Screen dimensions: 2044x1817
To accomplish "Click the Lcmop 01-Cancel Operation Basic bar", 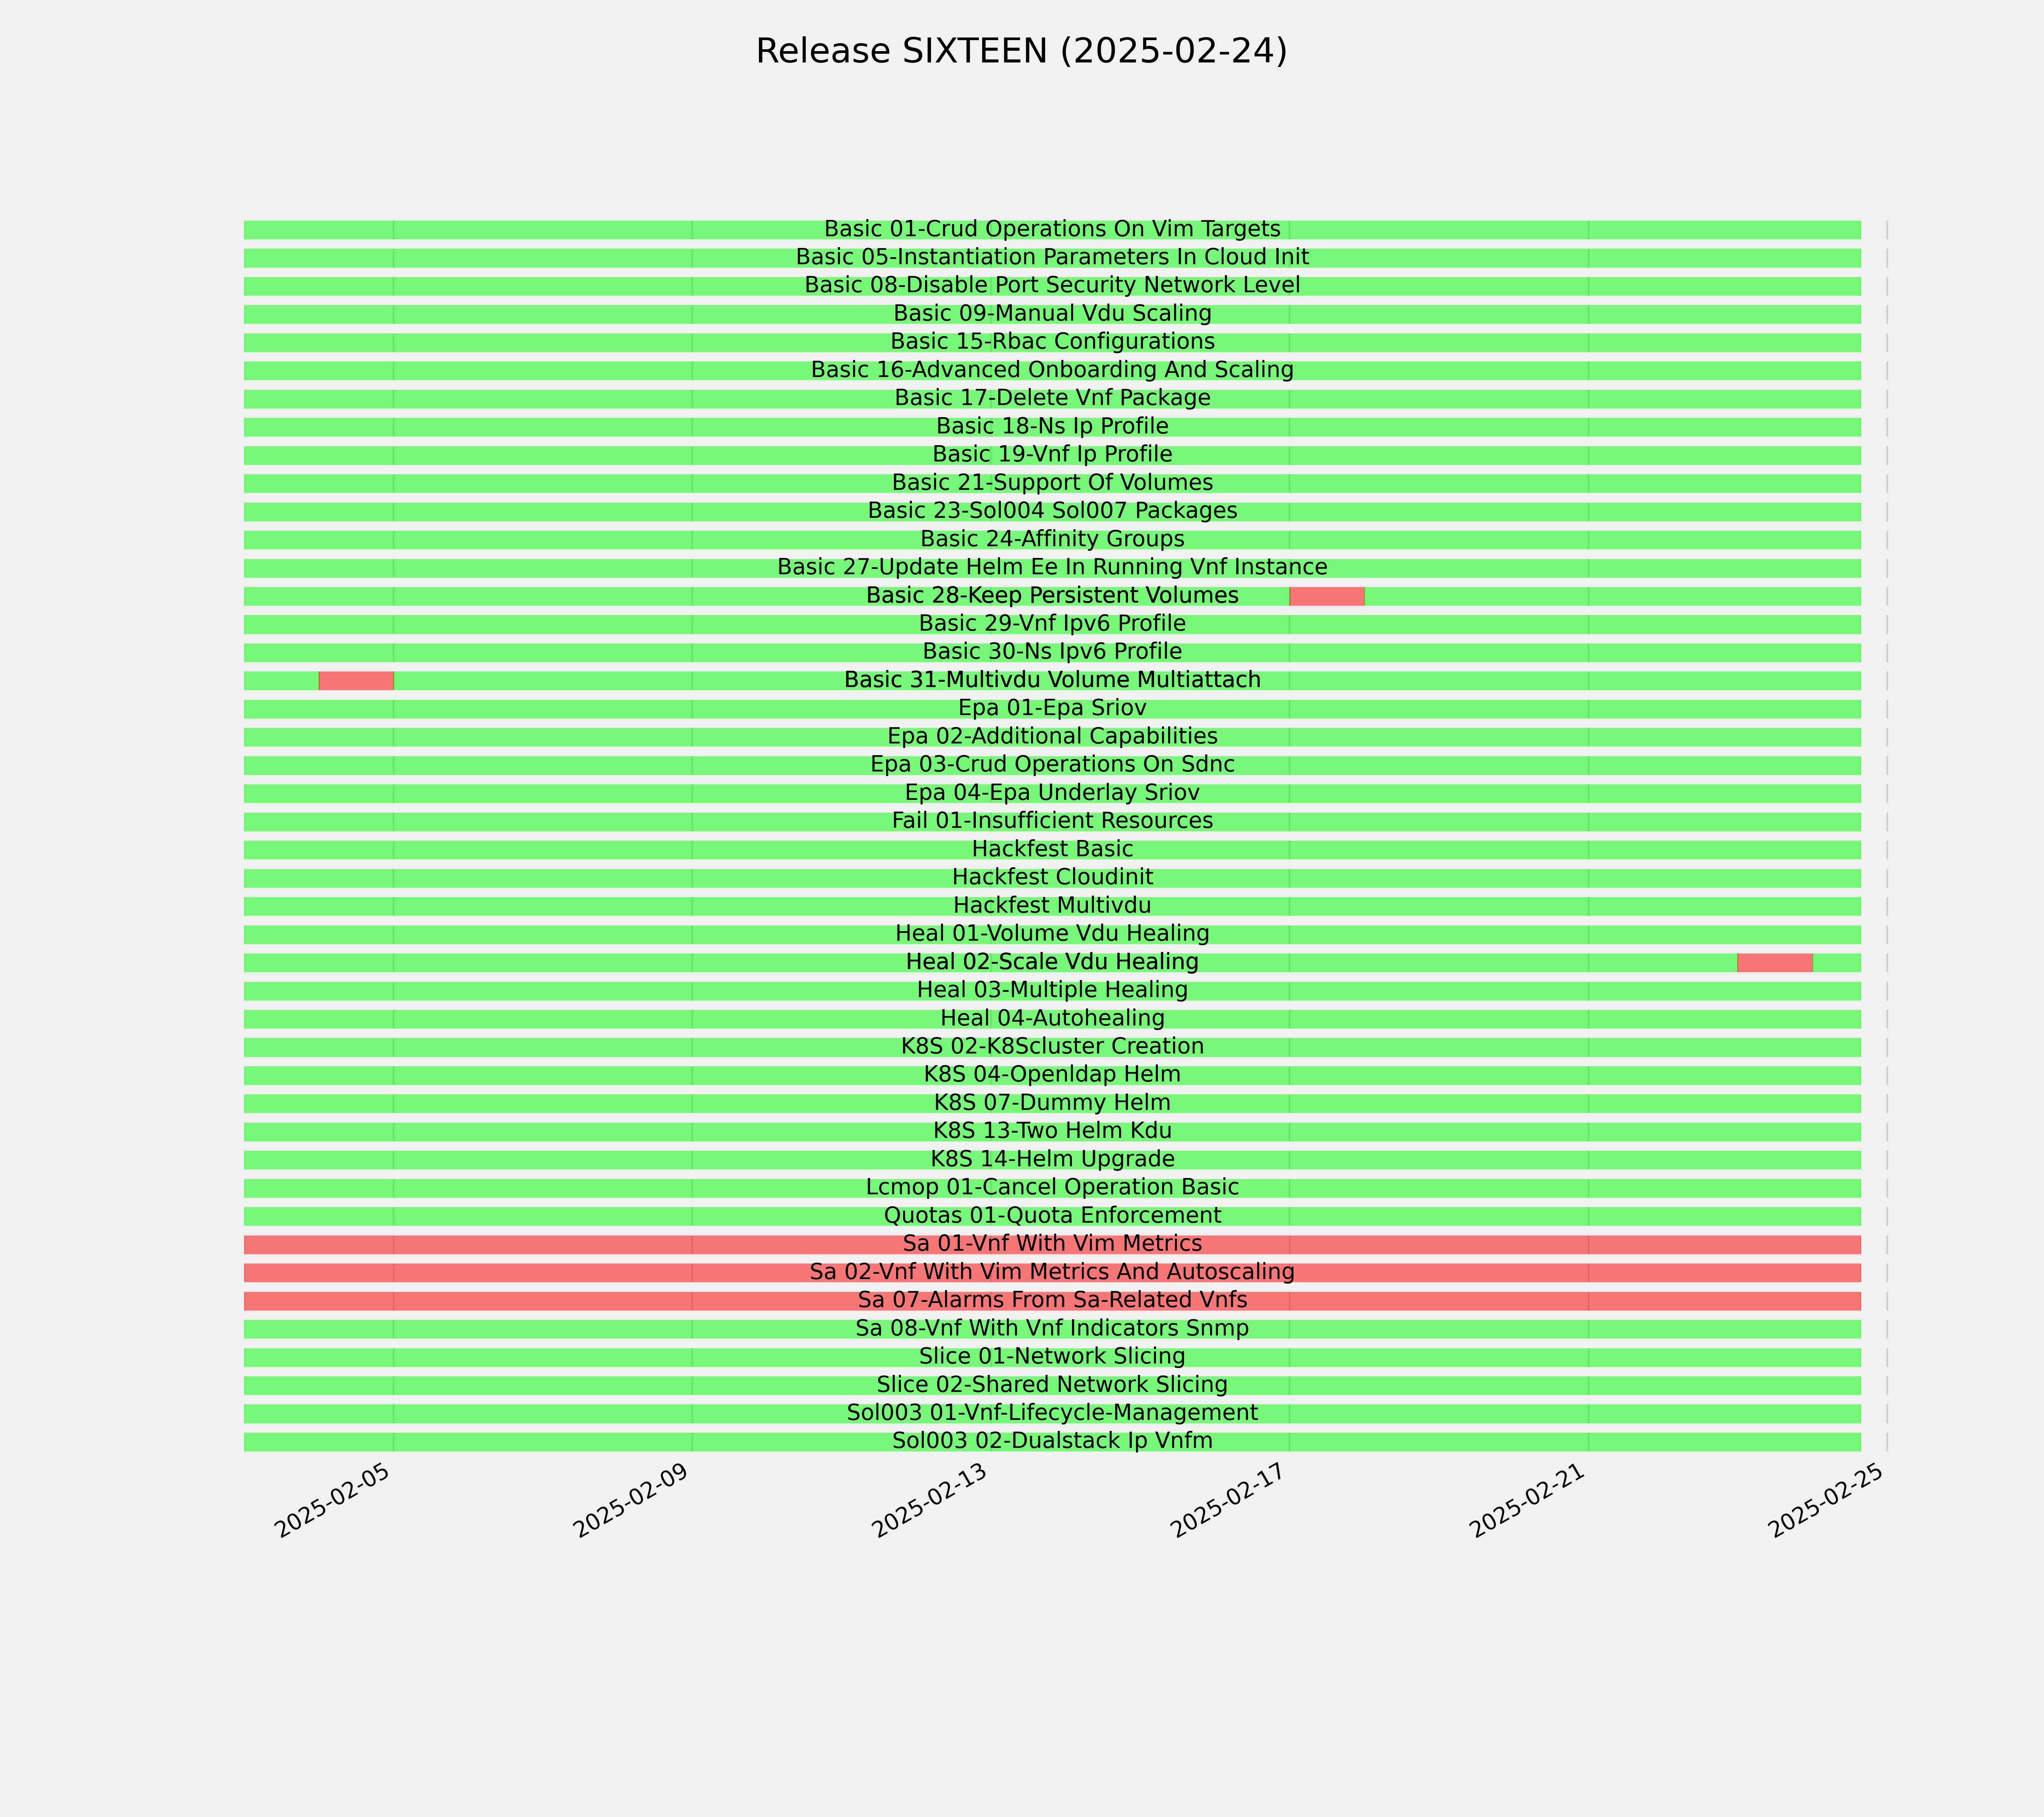I will [1052, 1188].
